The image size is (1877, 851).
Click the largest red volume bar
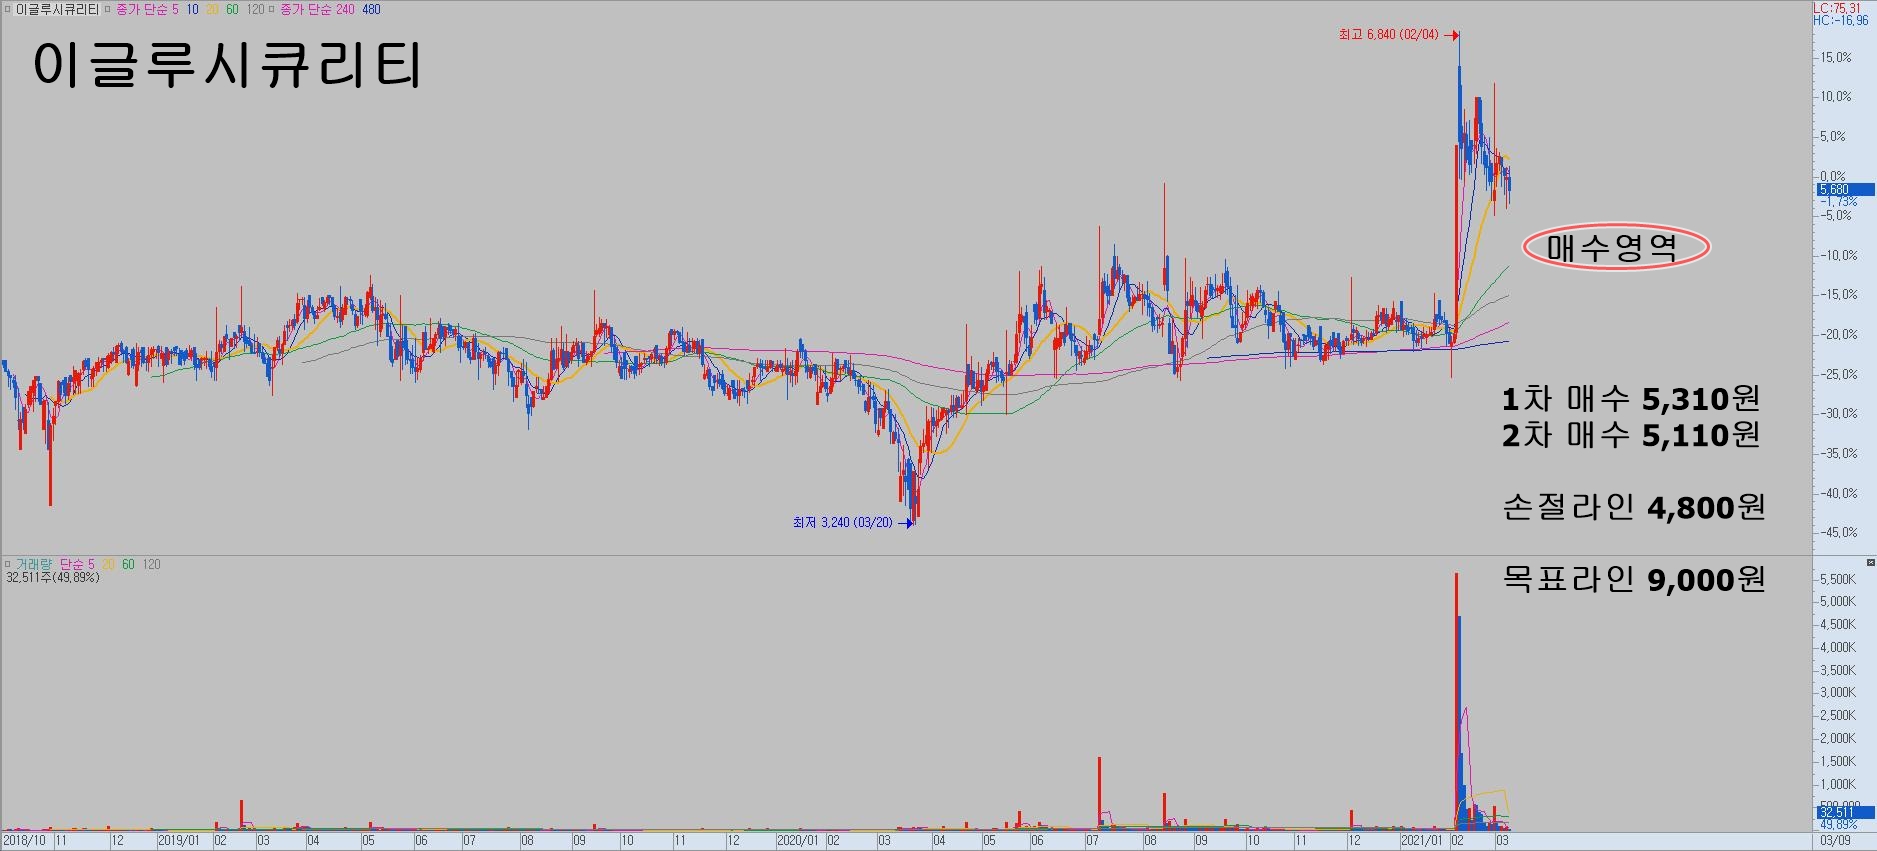1456,701
